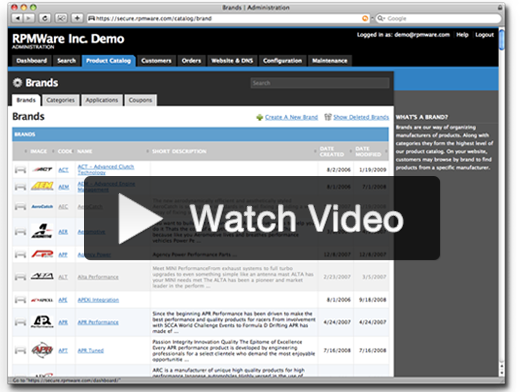The width and height of the screenshot is (520, 392).
Task: Switch to the Applications sub-tab
Action: pos(102,100)
